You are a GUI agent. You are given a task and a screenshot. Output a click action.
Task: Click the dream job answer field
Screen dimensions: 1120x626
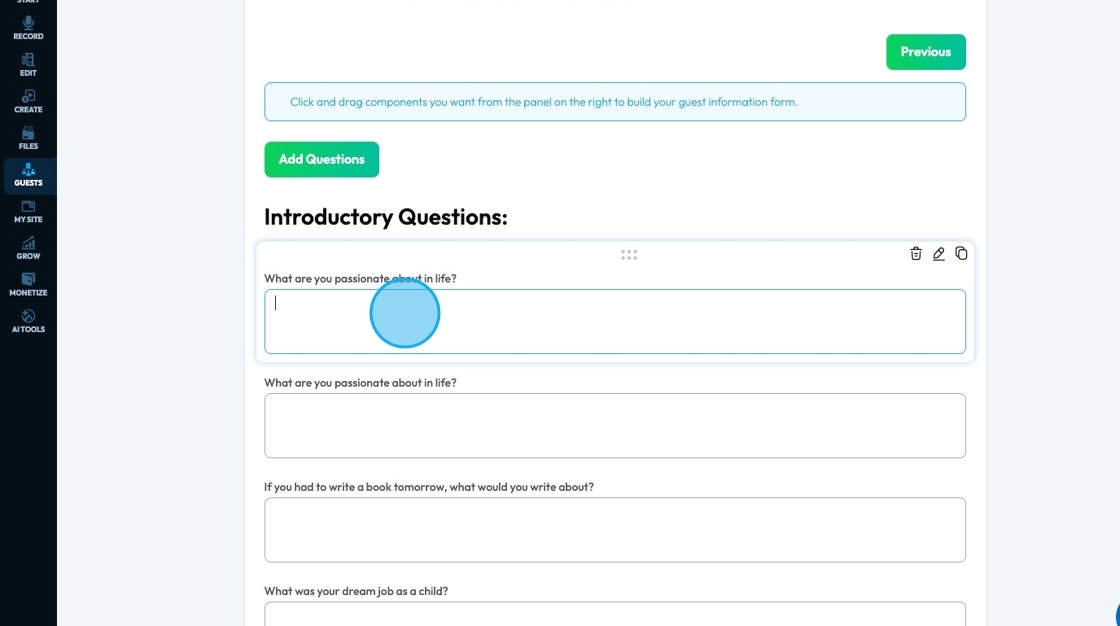[x=614, y=612]
